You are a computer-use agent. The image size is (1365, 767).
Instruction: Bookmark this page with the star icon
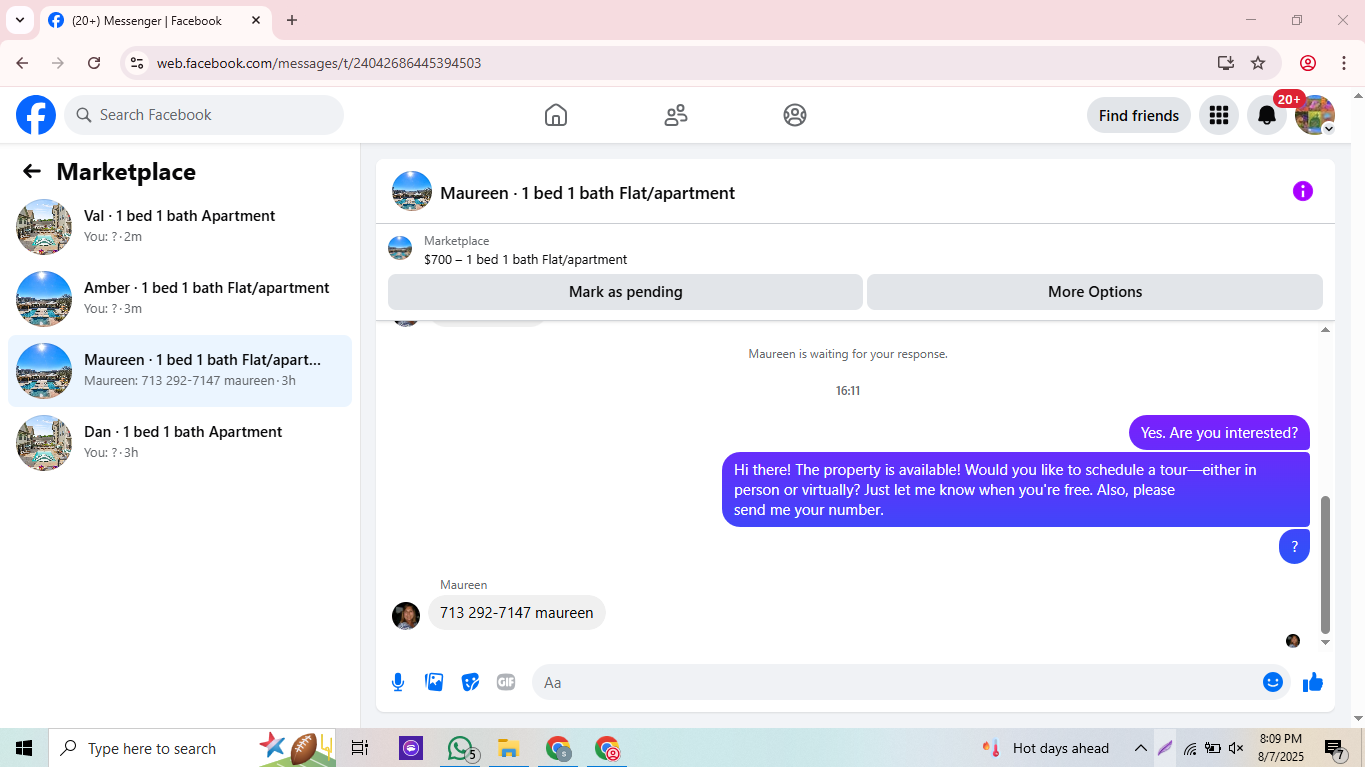pos(1258,63)
